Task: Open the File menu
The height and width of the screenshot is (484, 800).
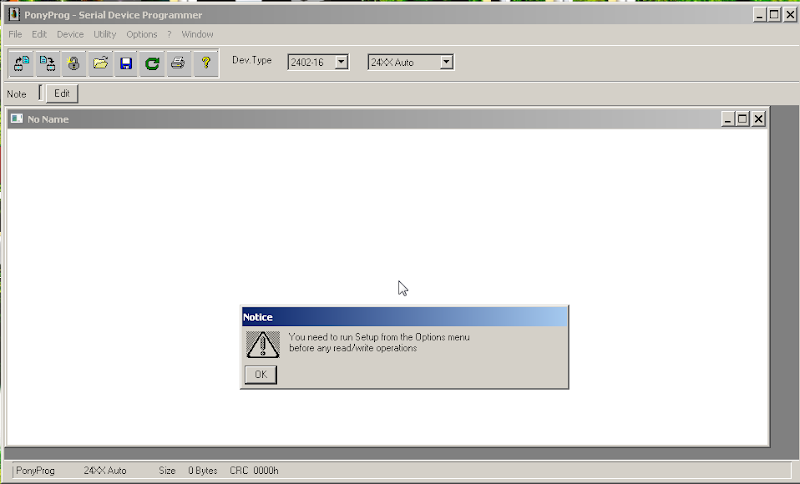Action: click(x=15, y=34)
